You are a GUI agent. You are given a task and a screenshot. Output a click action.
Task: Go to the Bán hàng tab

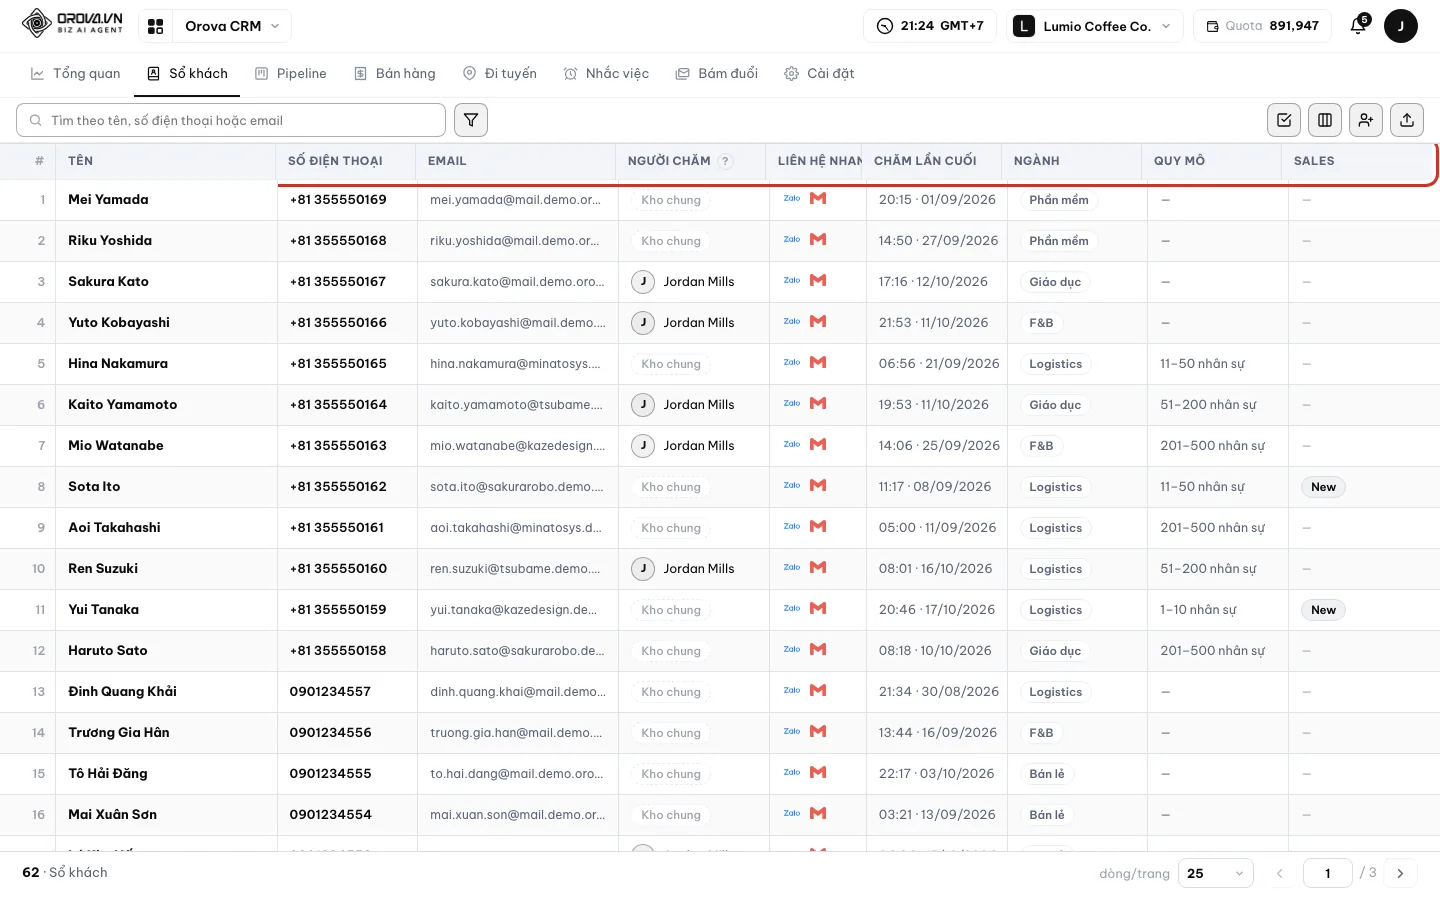(395, 74)
